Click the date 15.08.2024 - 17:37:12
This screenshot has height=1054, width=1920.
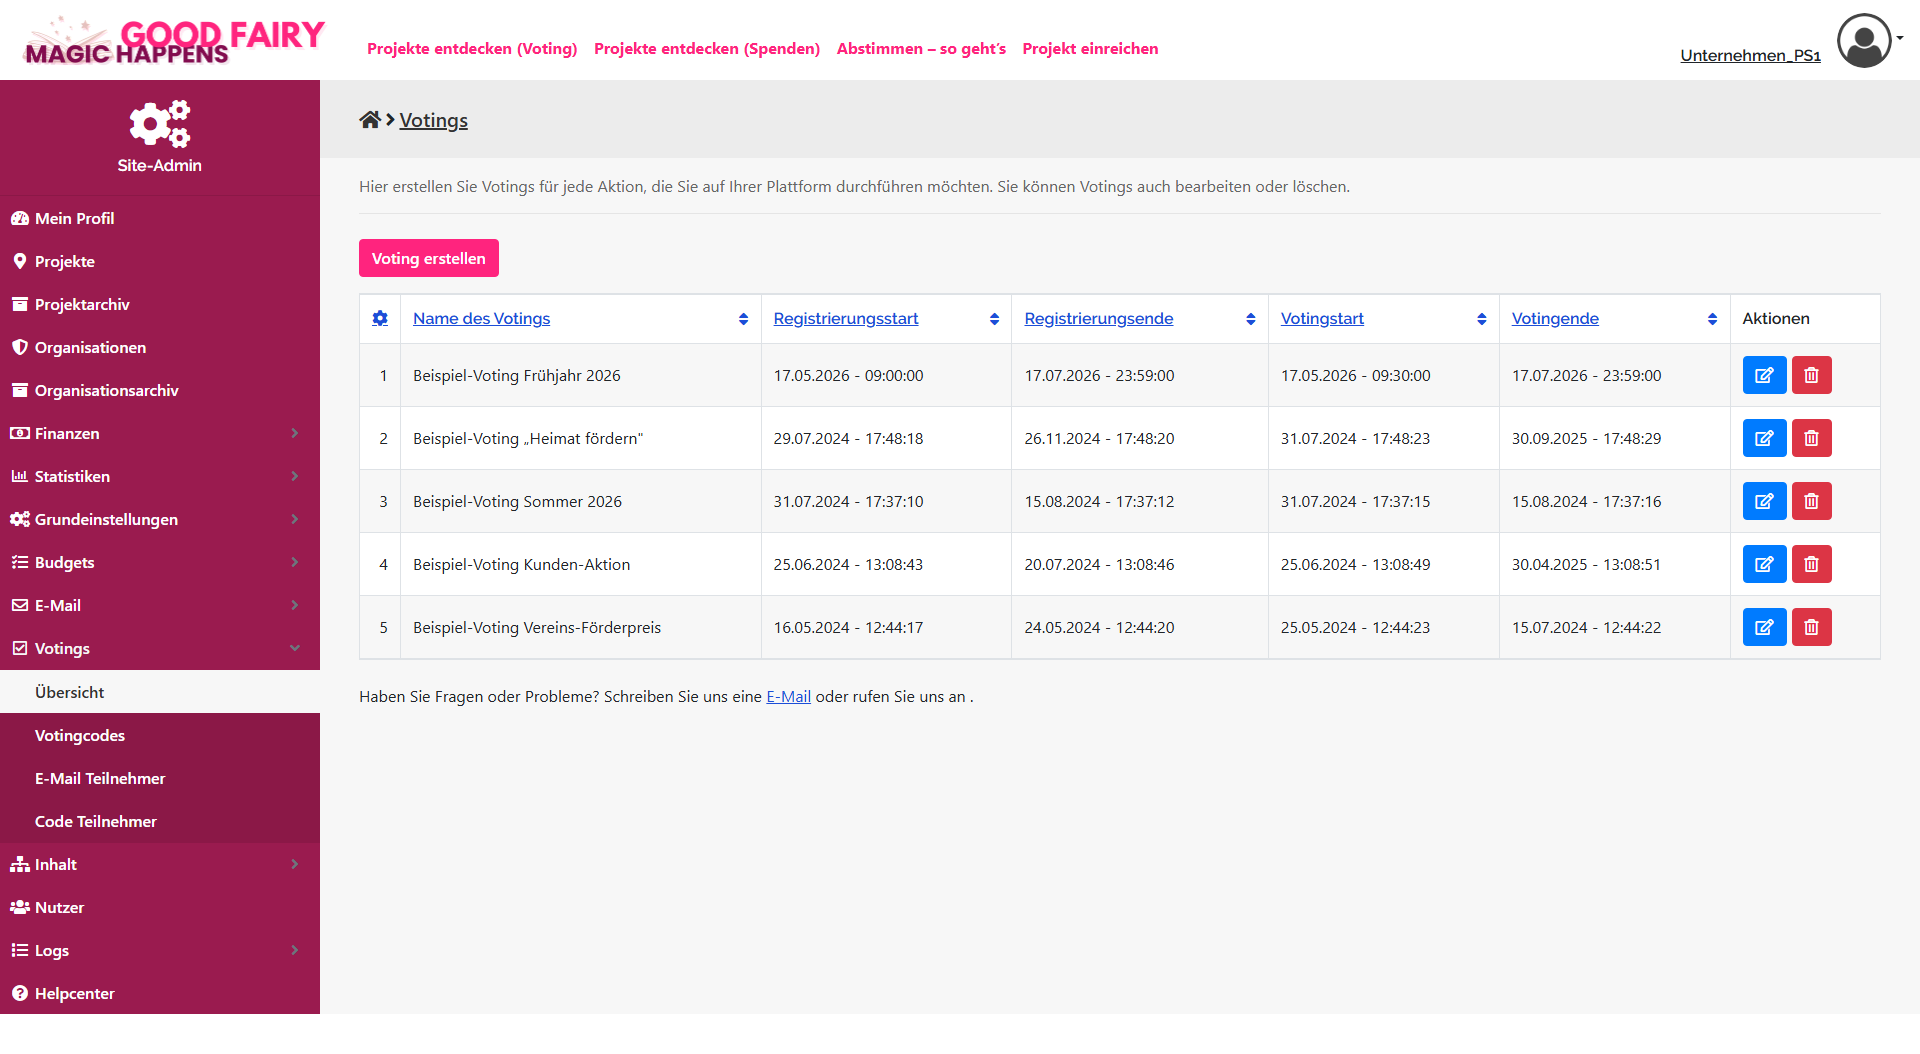pos(1099,501)
